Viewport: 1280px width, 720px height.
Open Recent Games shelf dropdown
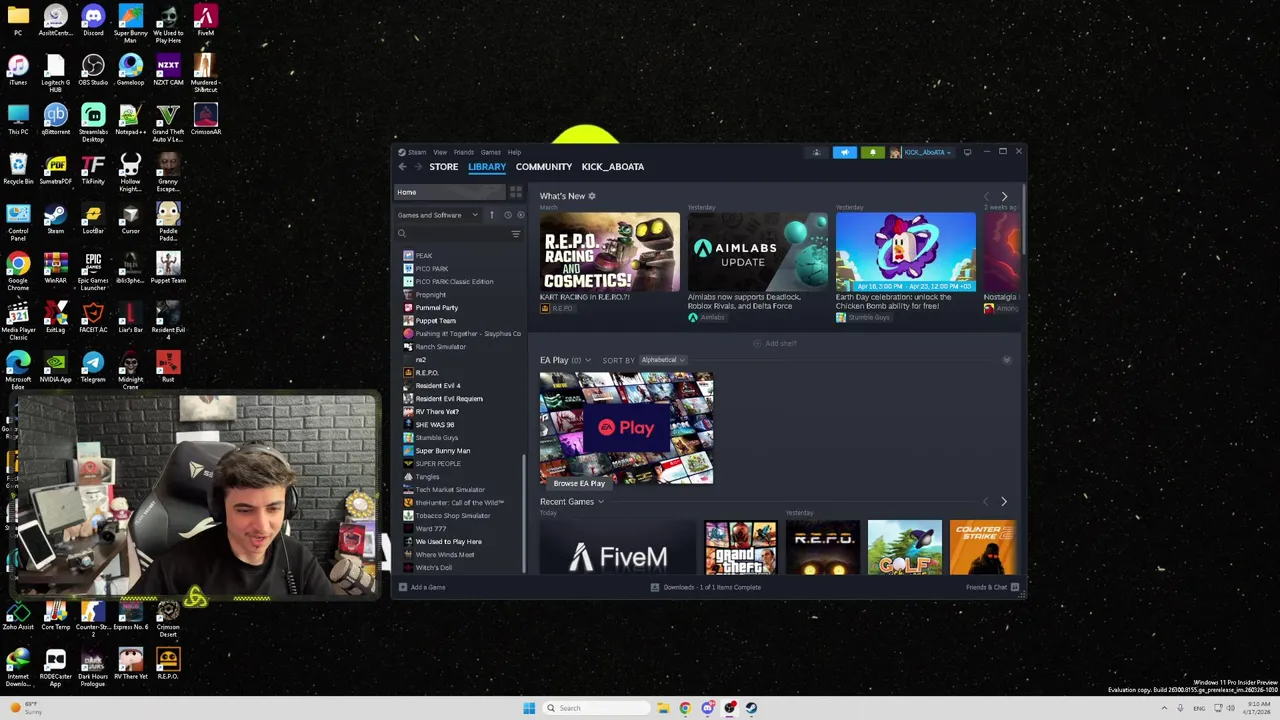tap(601, 502)
